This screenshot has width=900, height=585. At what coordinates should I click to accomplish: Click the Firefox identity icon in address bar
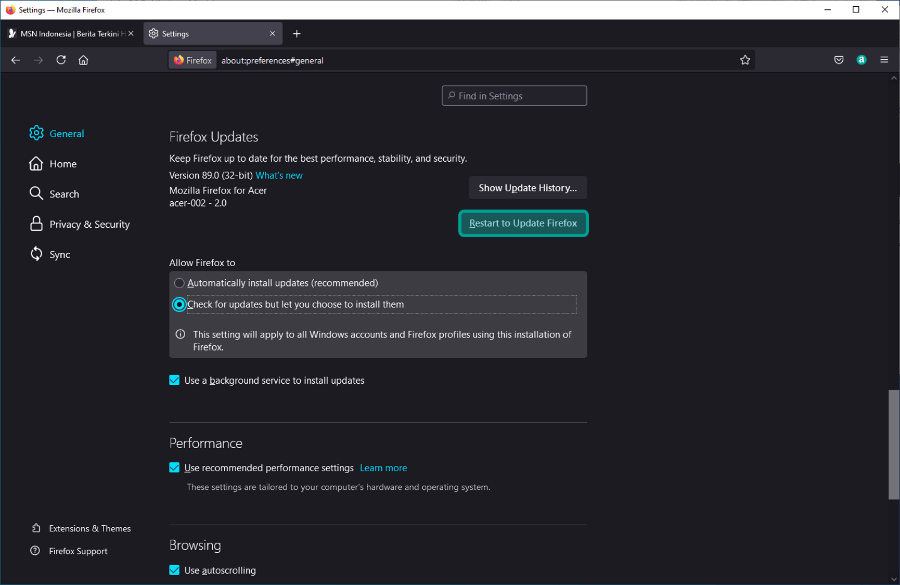point(192,60)
